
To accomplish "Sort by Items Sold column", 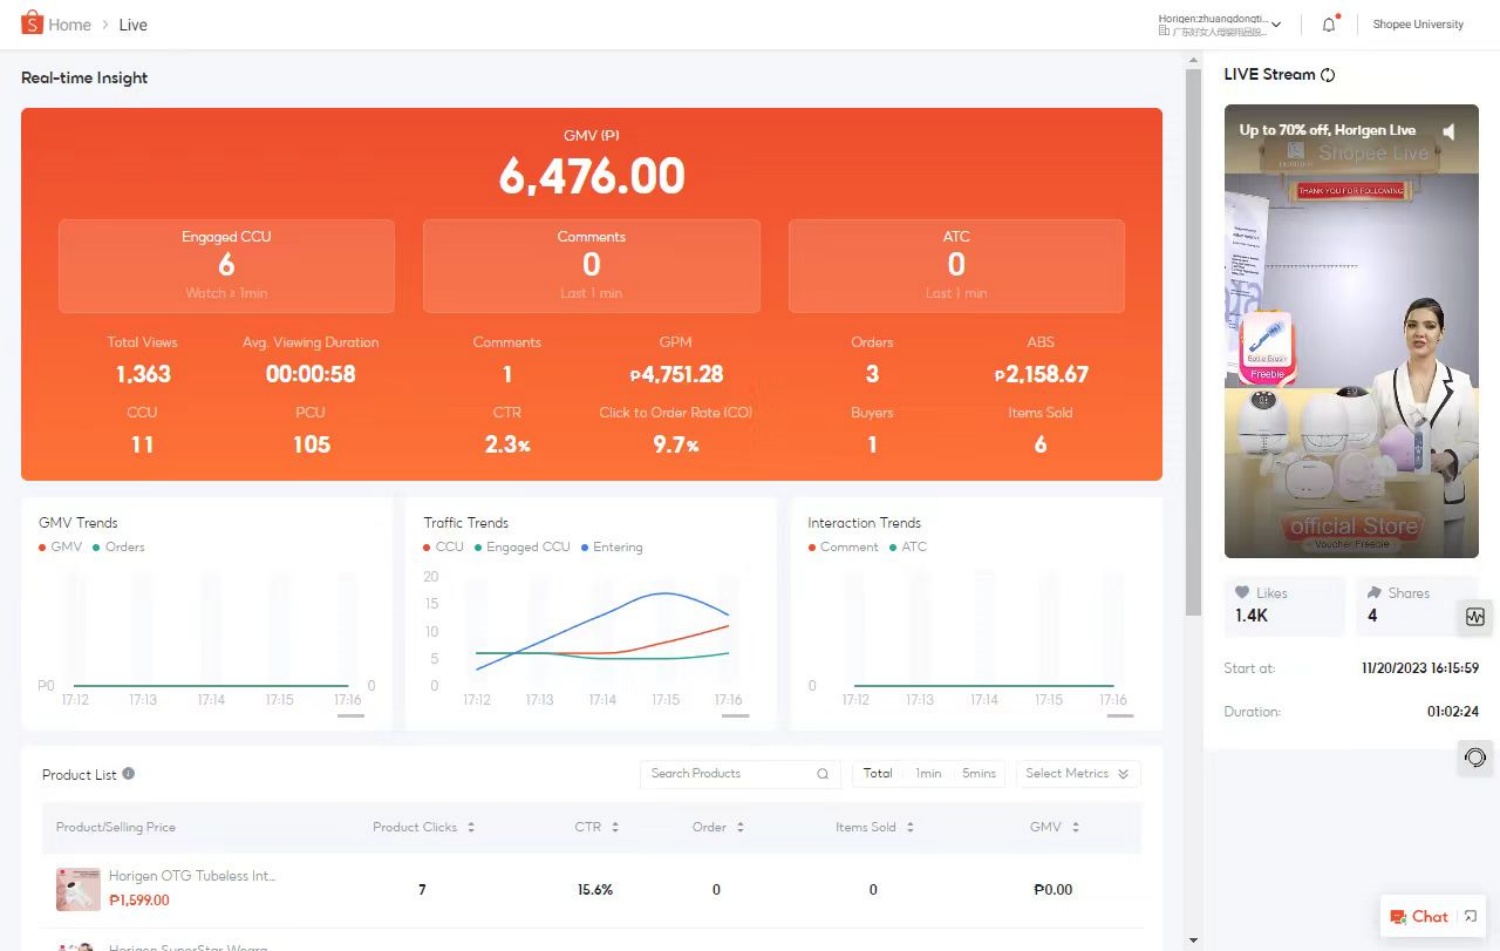I will click(x=910, y=827).
